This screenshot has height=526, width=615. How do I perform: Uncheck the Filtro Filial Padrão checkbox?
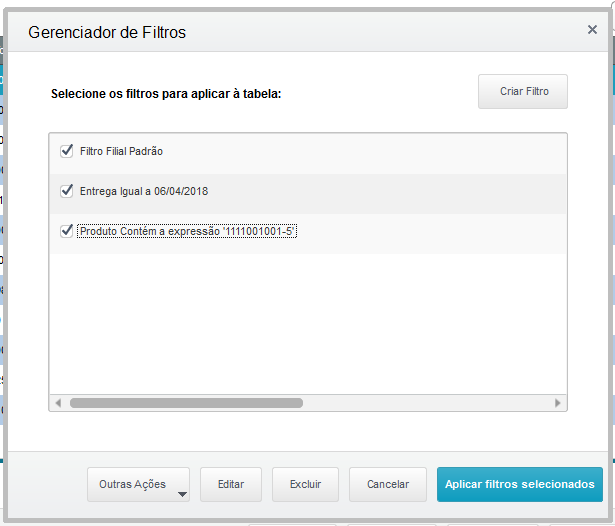pyautogui.click(x=67, y=151)
